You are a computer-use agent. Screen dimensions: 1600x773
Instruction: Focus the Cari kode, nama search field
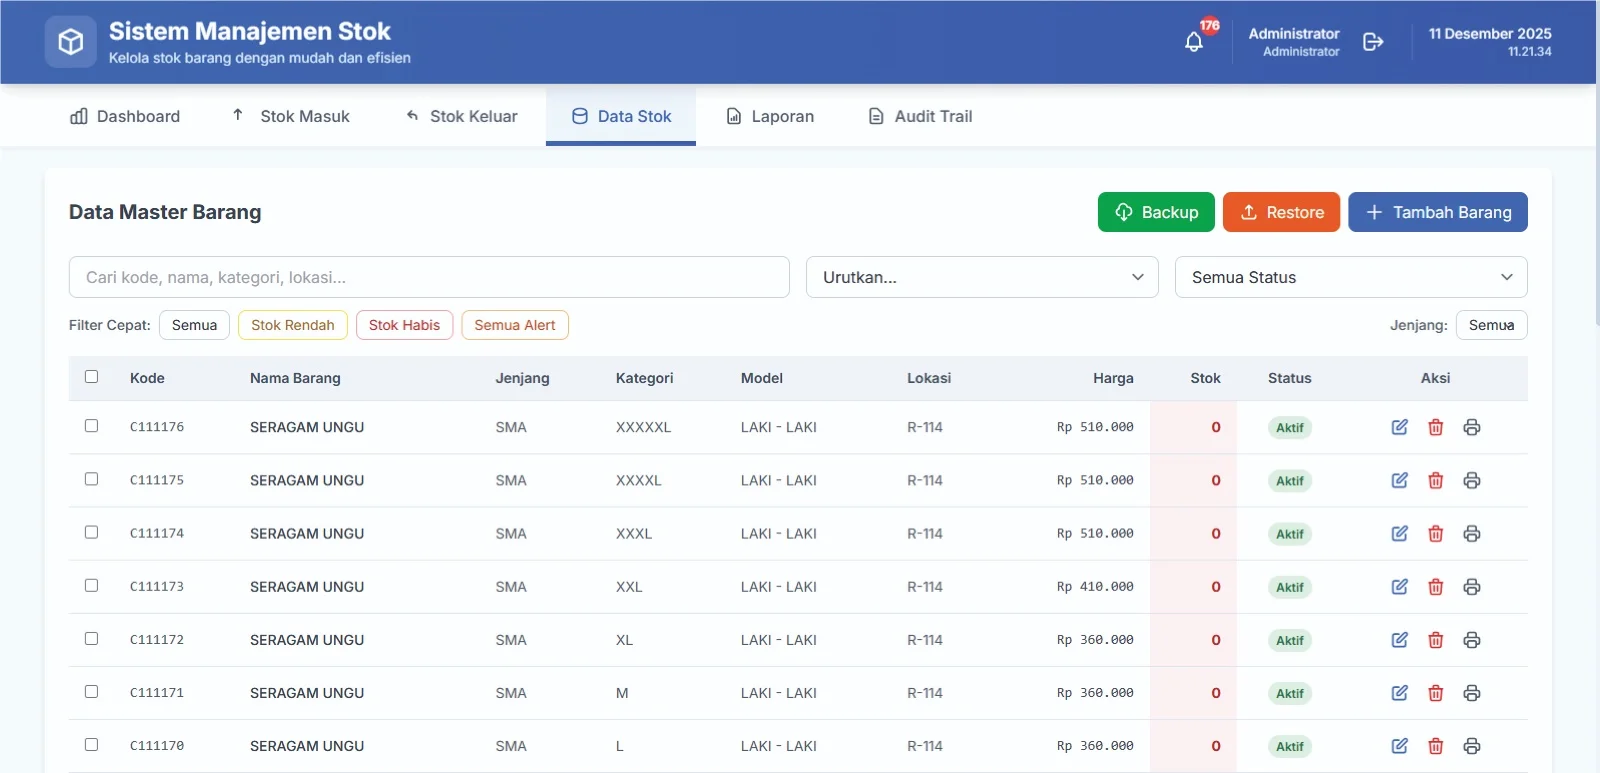[429, 277]
